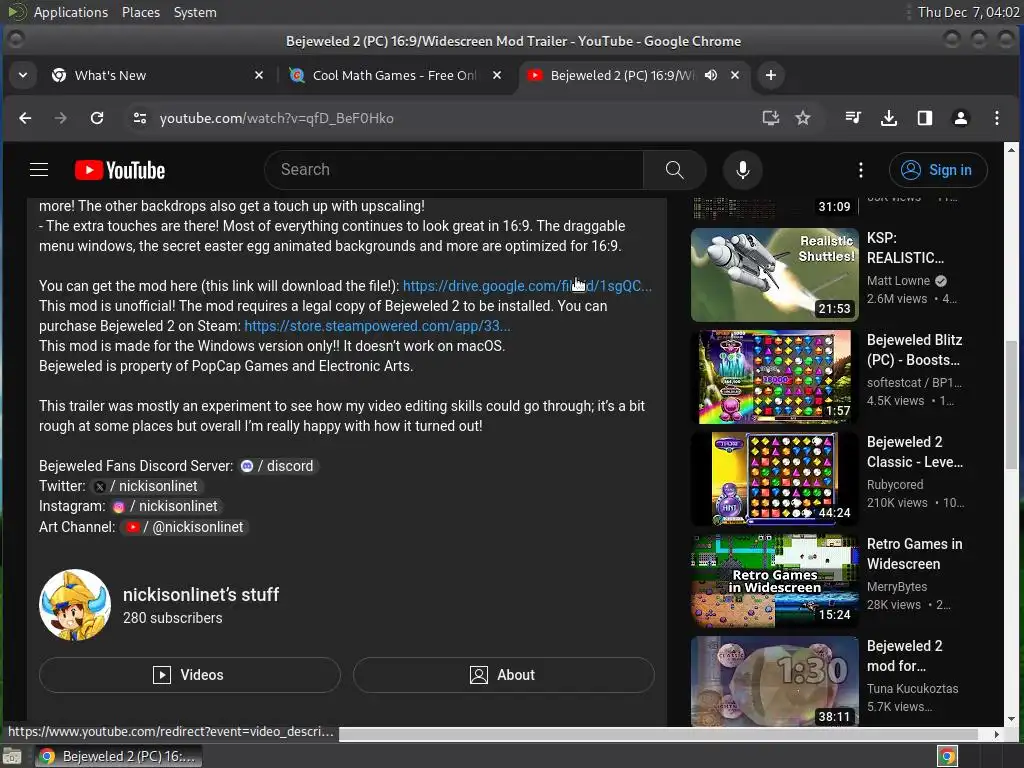Reload the page

[97, 118]
